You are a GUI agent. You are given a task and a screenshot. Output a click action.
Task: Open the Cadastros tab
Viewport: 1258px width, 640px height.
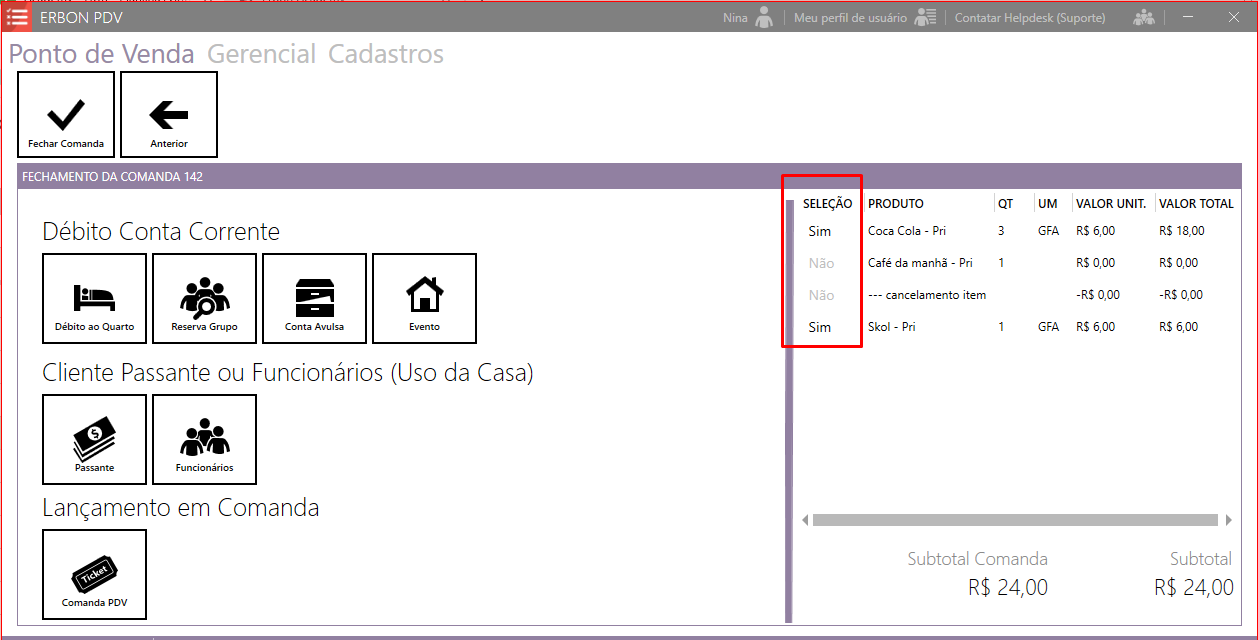[386, 54]
